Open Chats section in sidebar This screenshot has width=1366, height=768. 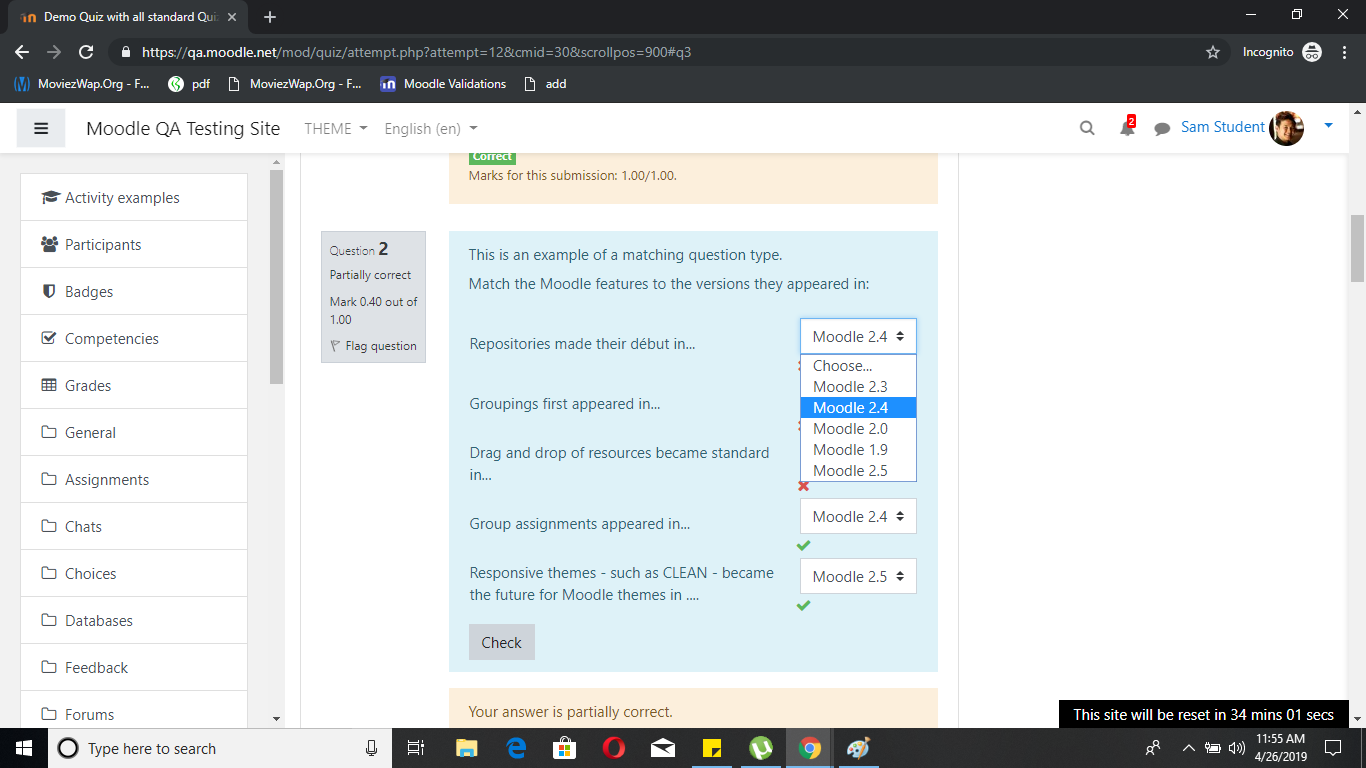[134, 527]
